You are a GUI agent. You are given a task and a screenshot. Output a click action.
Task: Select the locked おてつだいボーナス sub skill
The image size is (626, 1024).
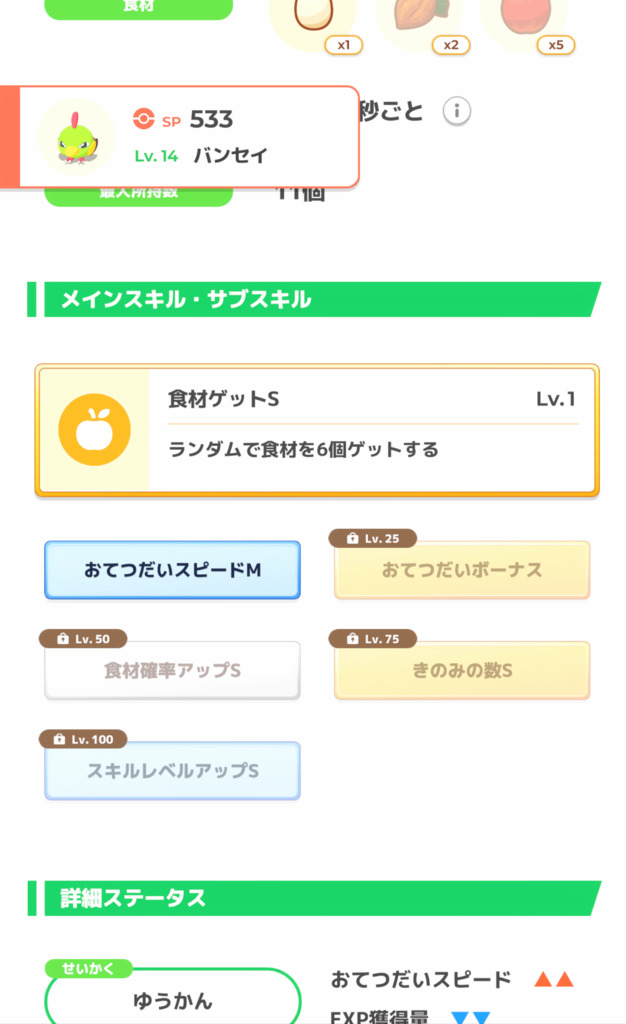pyautogui.click(x=462, y=571)
